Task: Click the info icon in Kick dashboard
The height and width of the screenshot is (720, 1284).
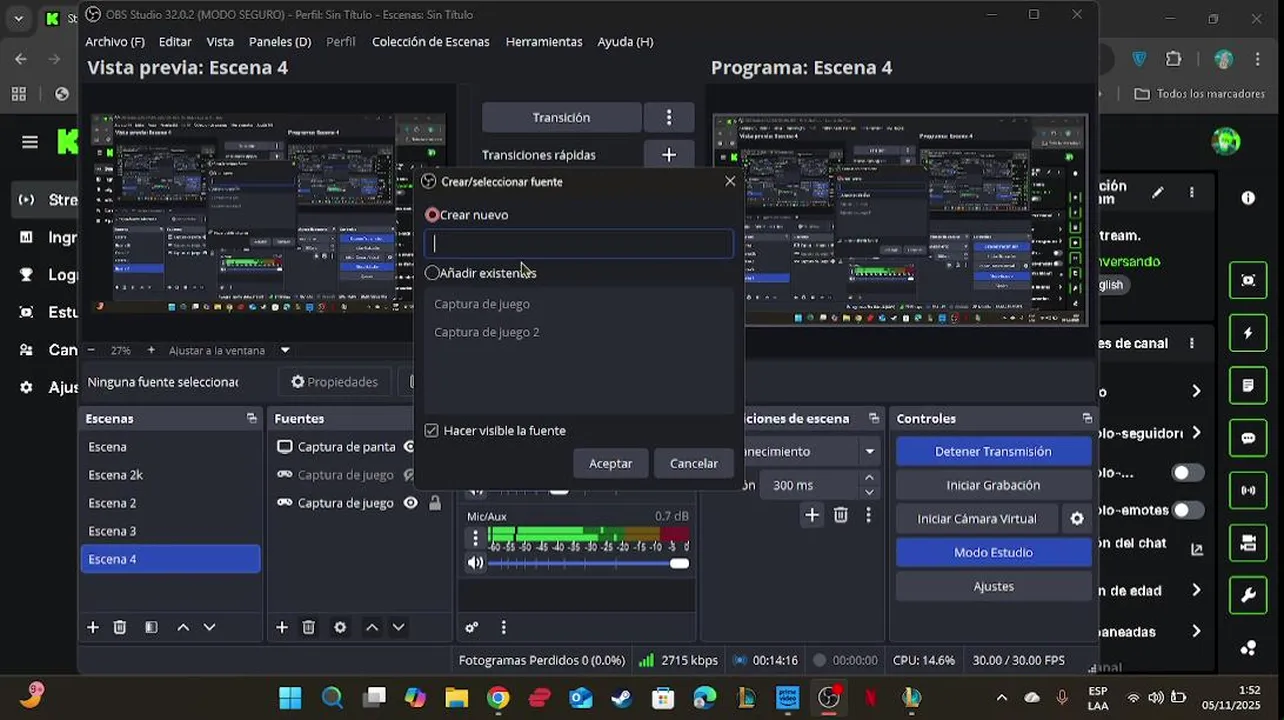Action: tap(1248, 198)
